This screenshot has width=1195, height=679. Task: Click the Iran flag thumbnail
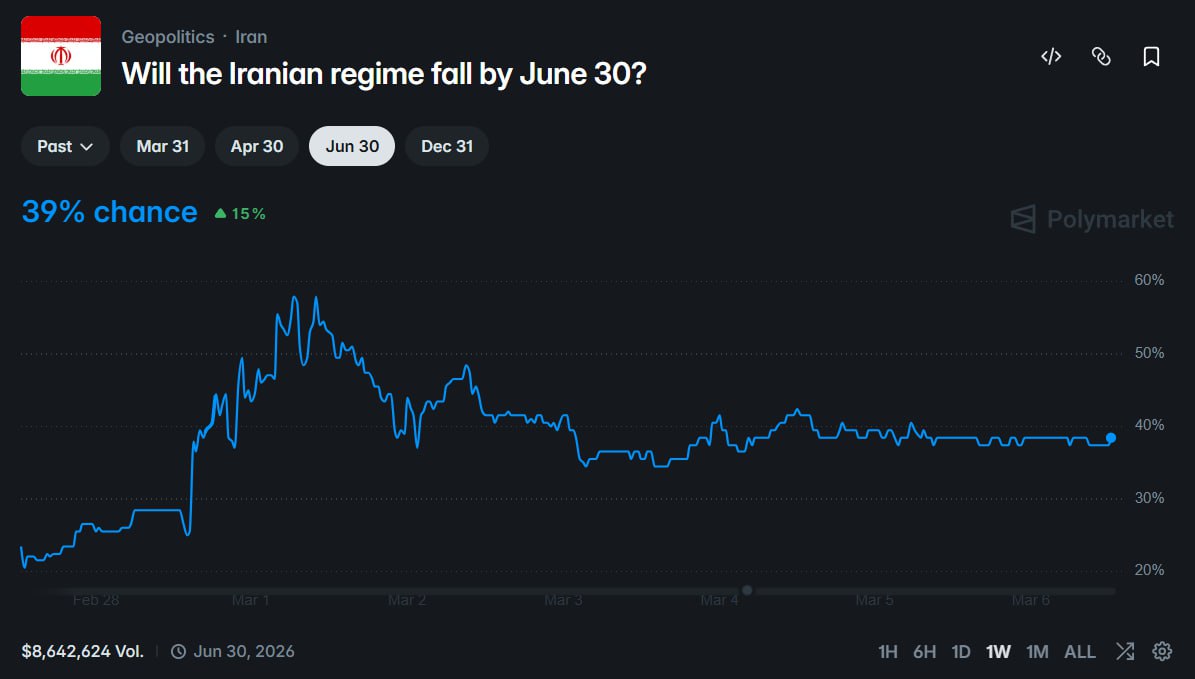click(x=61, y=56)
